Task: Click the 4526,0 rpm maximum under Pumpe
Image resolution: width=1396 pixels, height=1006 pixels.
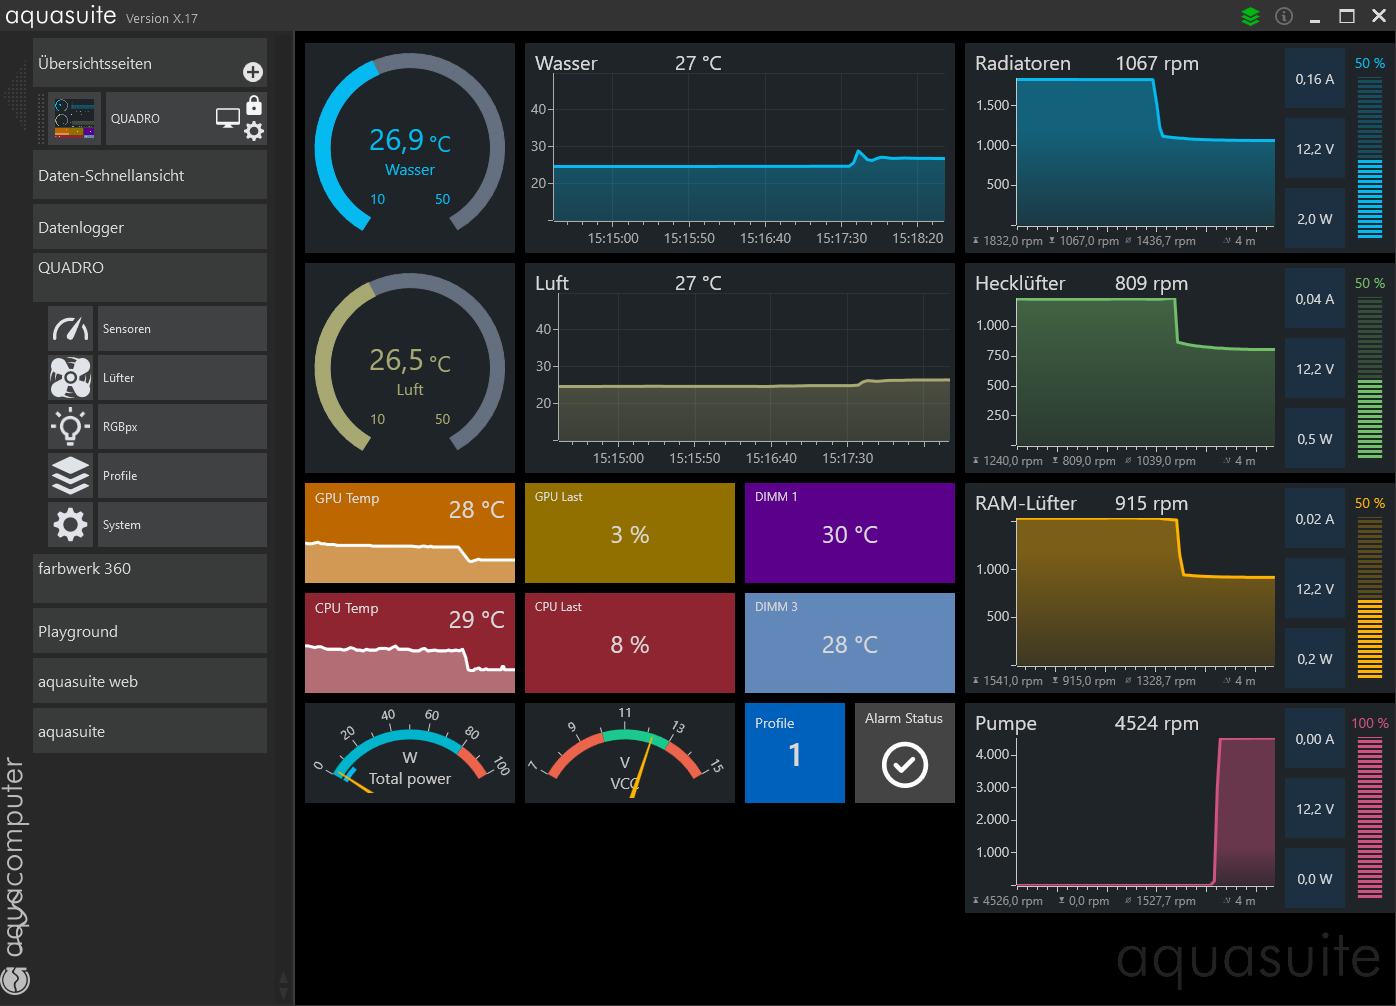Action: [1008, 901]
